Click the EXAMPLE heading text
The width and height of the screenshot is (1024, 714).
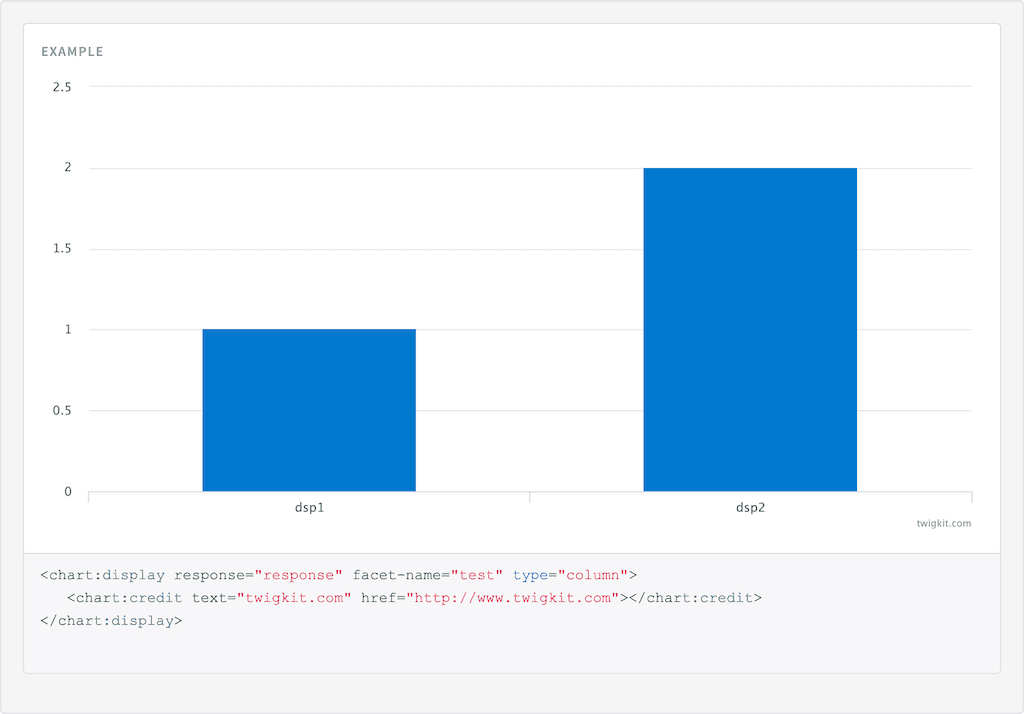[x=72, y=52]
